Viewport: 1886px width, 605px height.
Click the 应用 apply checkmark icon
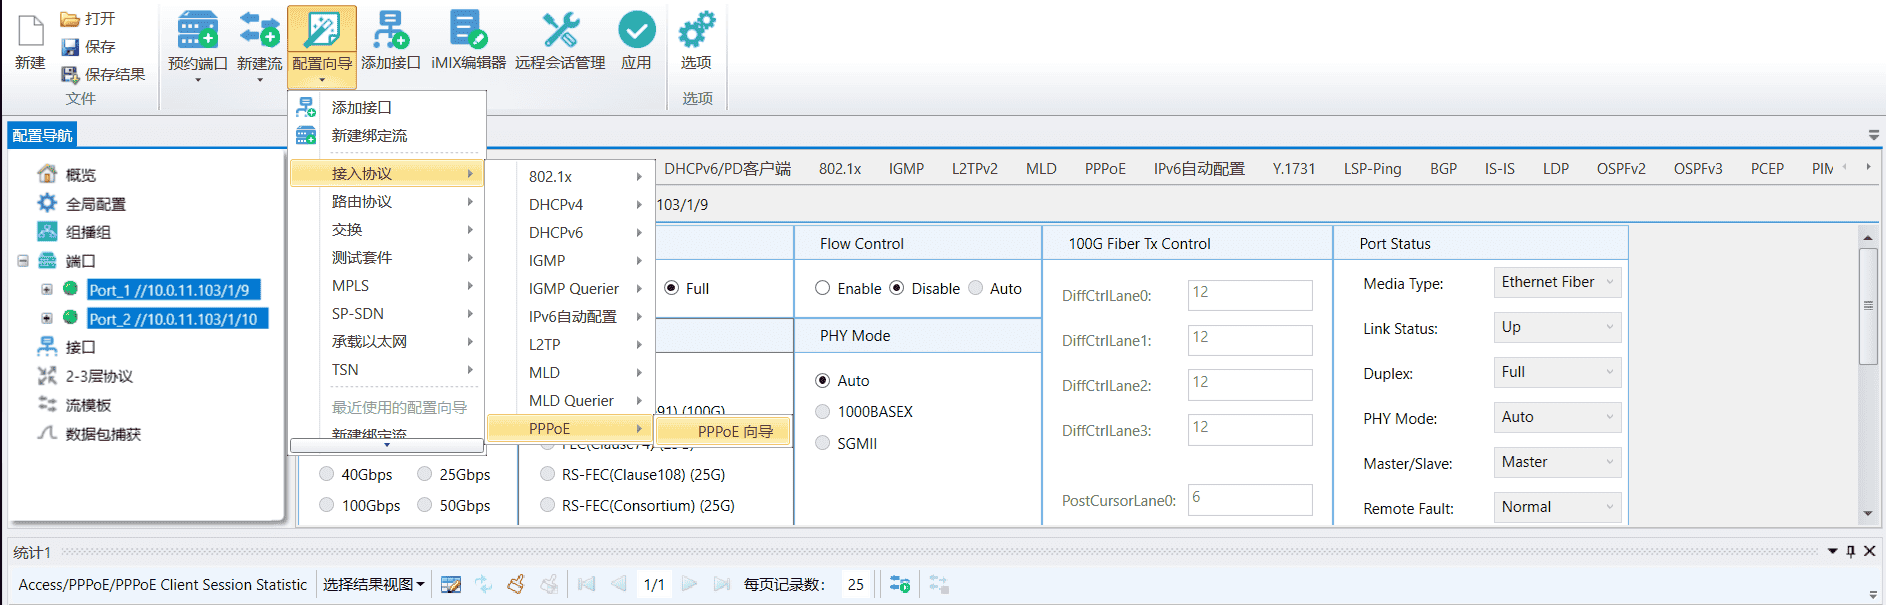(636, 32)
